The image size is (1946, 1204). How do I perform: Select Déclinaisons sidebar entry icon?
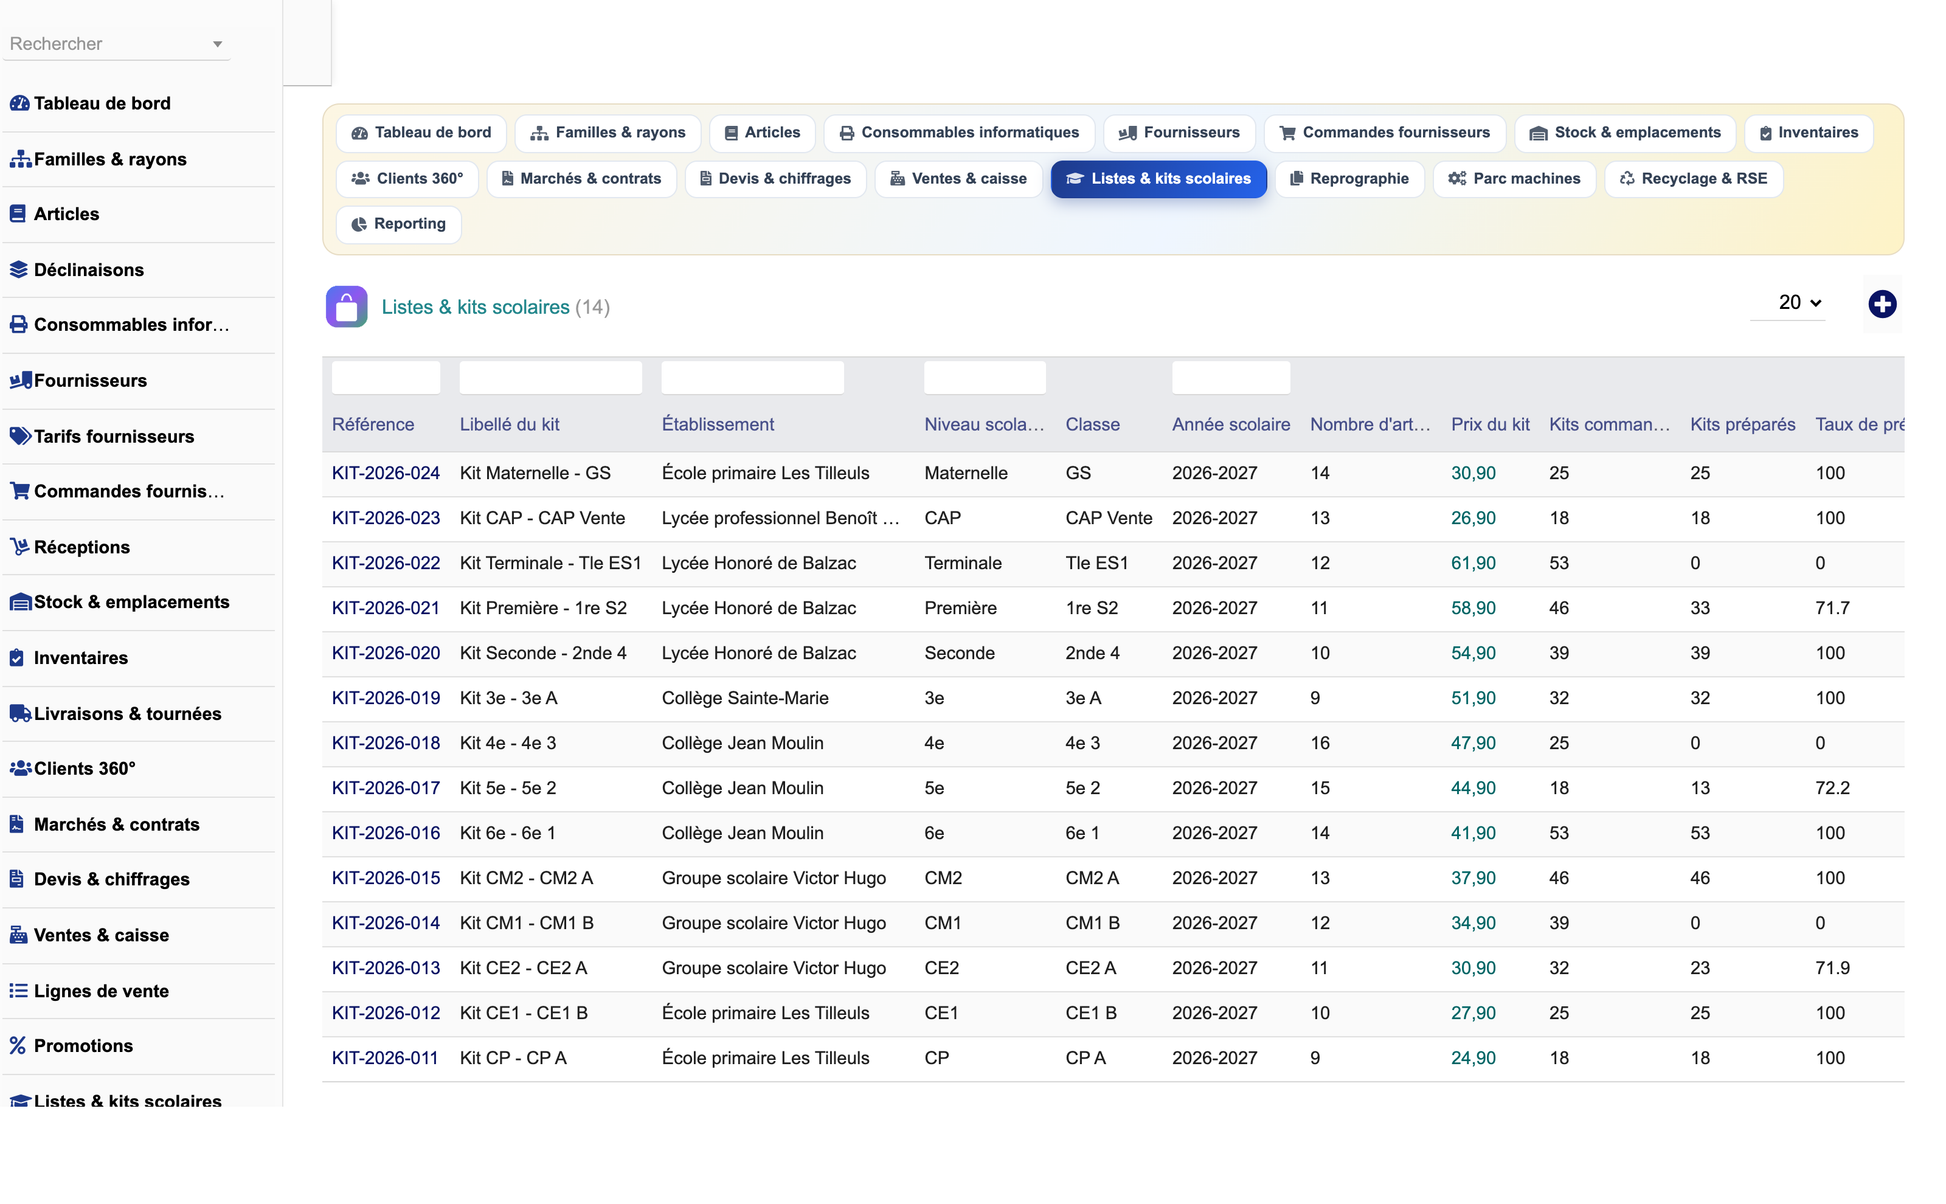[x=19, y=270]
